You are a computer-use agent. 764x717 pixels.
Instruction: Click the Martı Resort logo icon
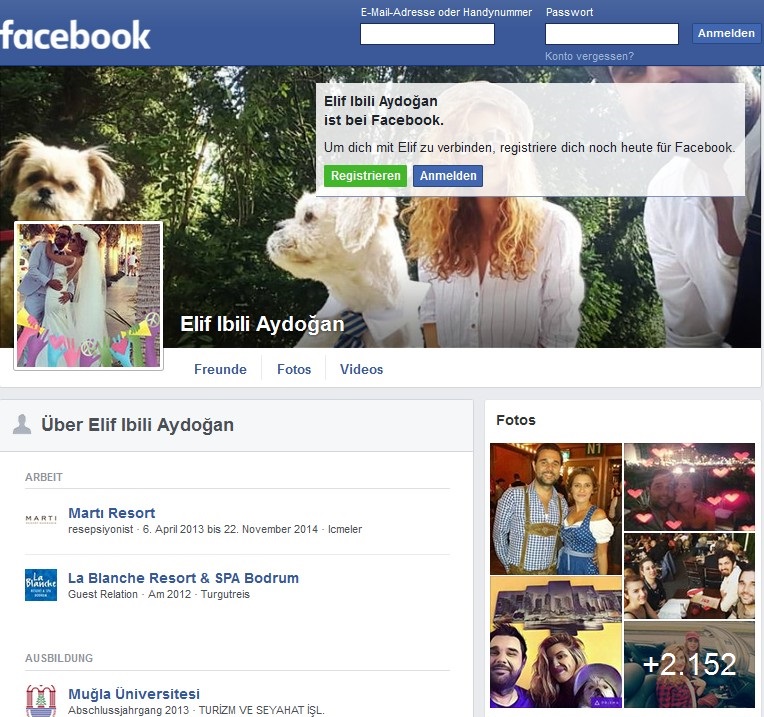click(41, 520)
